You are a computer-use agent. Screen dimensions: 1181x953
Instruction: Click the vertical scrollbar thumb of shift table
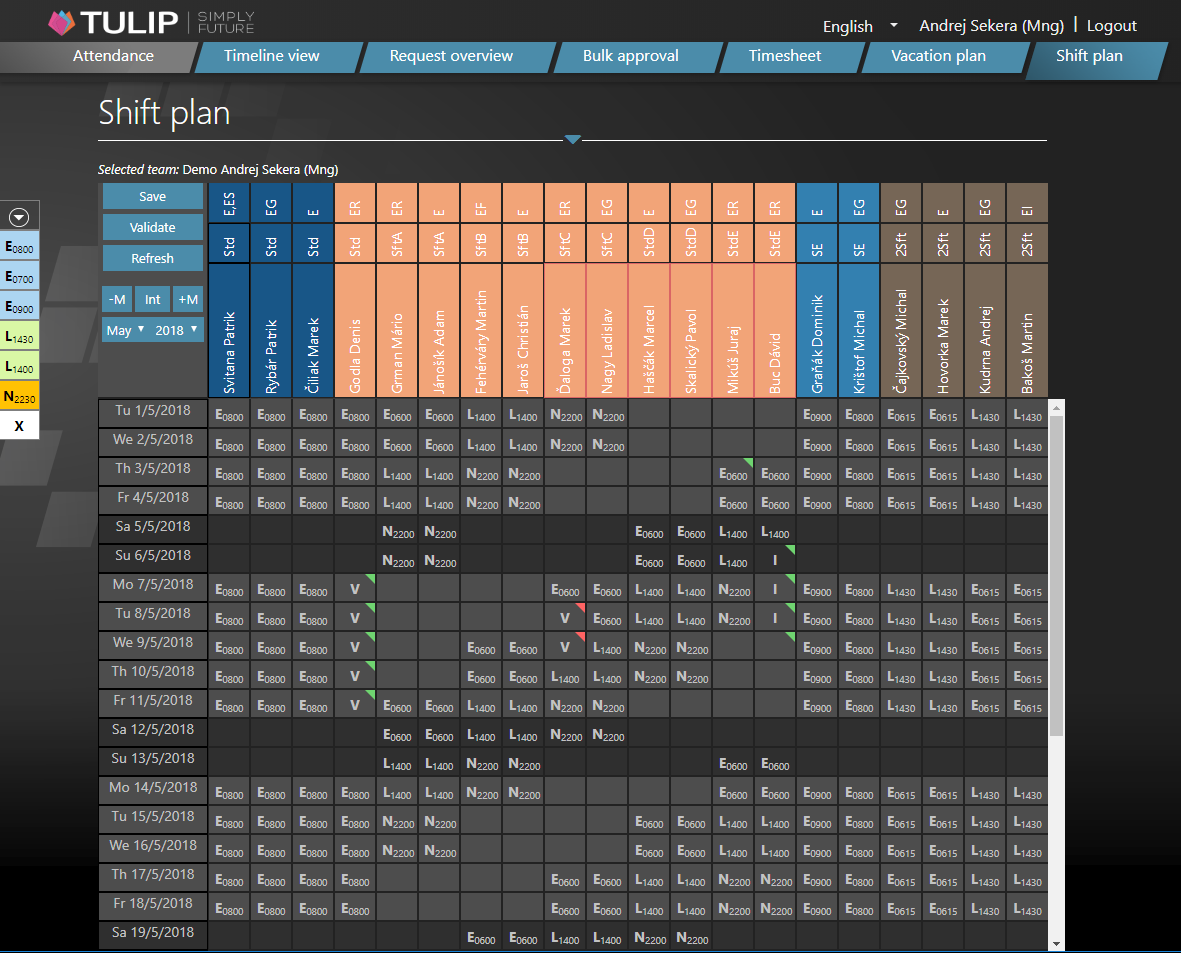pos(1057,576)
